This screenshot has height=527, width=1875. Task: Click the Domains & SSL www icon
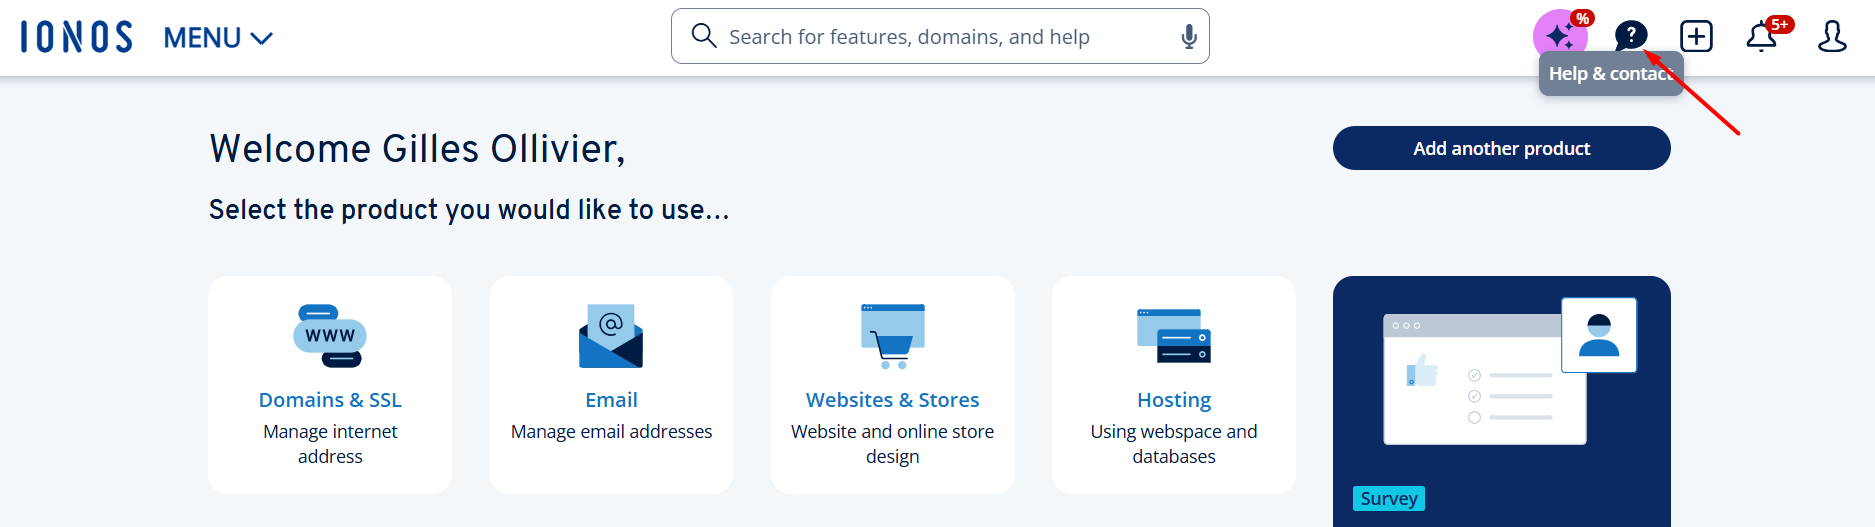[330, 336]
